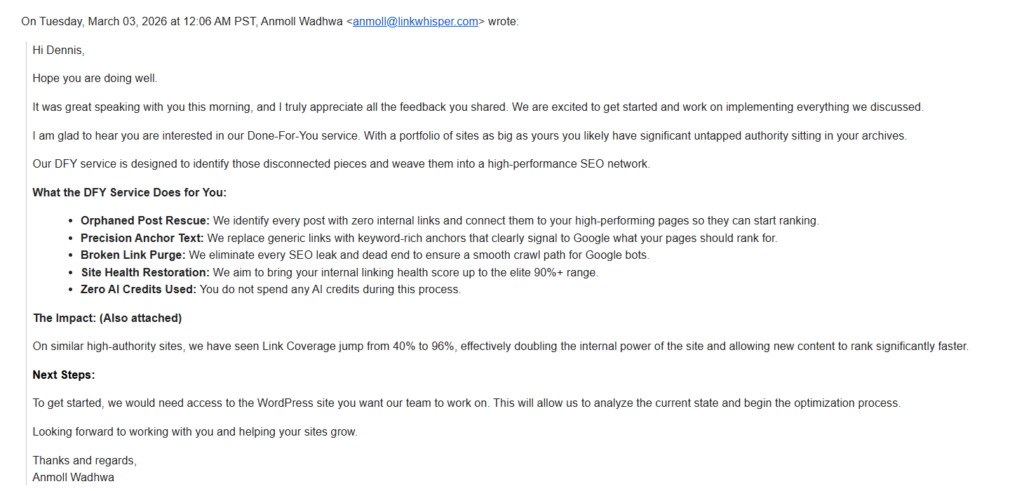Click the "Next Steps:" heading
This screenshot has height=491, width=1024.
[63, 375]
